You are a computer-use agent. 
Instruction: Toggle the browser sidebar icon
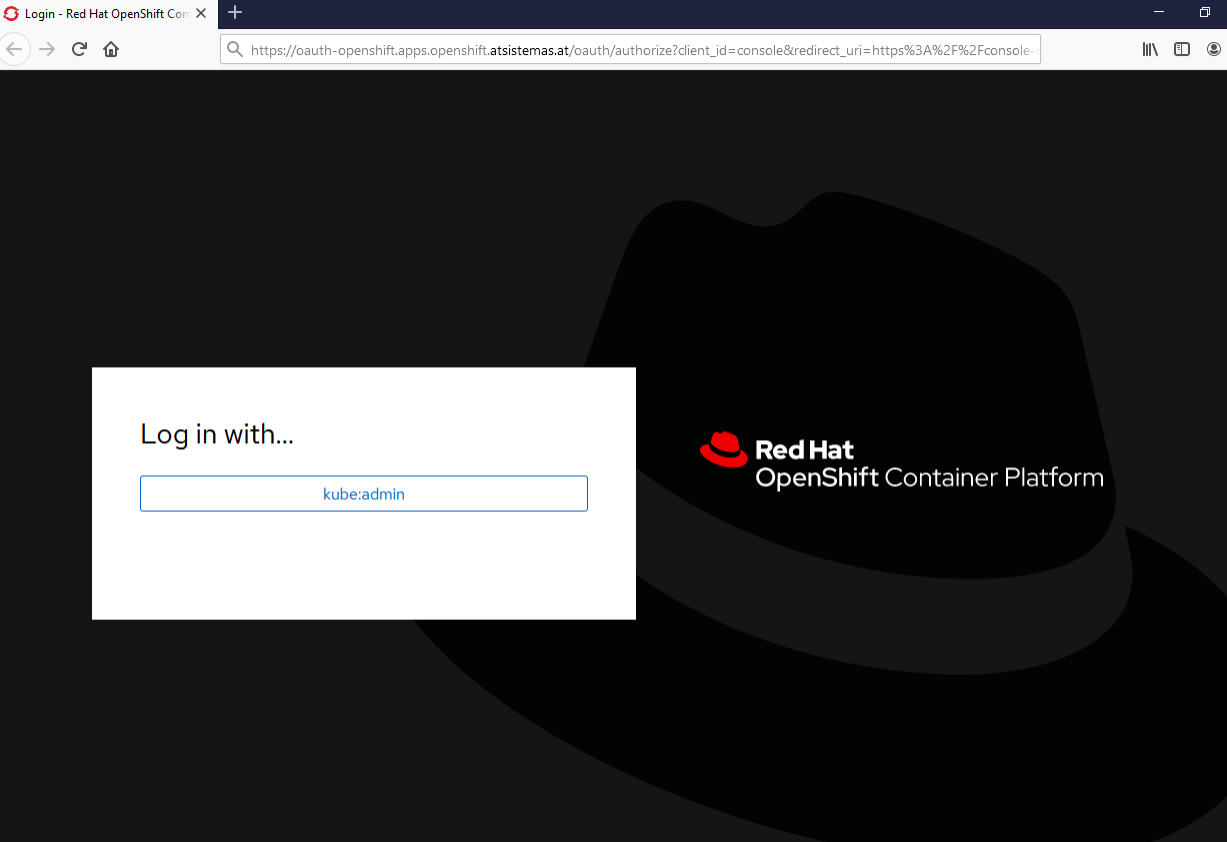point(1182,49)
